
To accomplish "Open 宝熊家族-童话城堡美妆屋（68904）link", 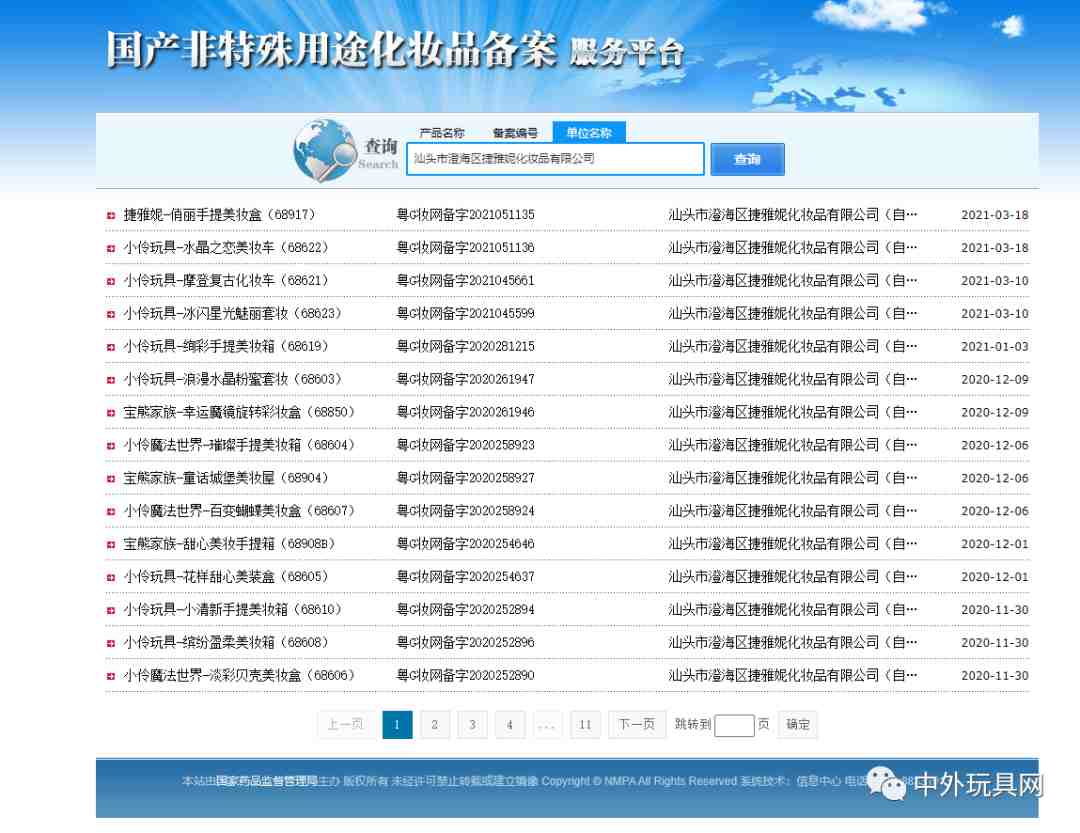I will [x=227, y=477].
